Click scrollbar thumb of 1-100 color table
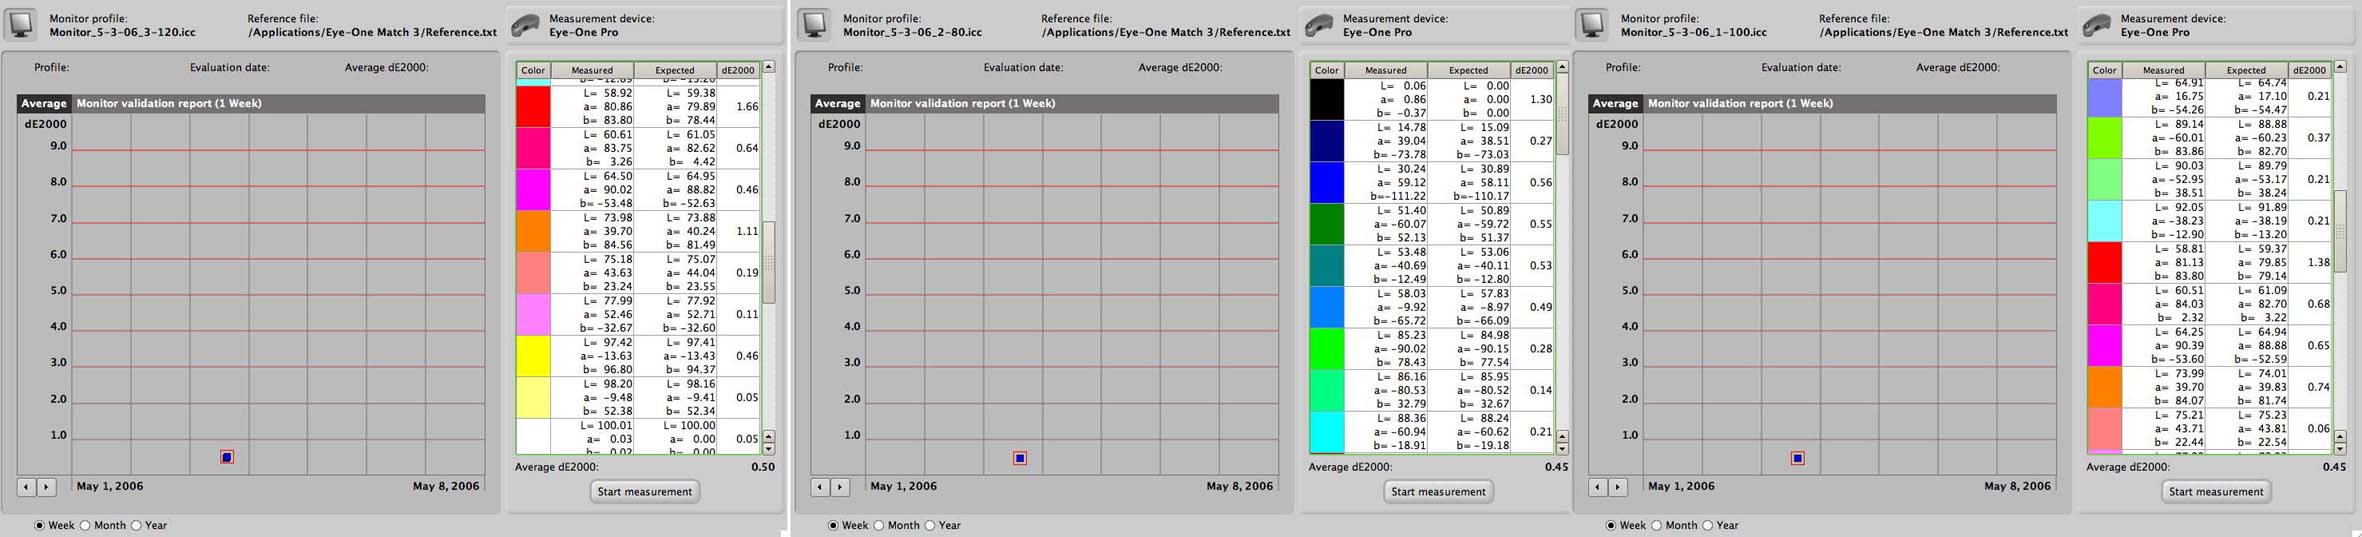This screenshot has width=2362, height=537. pyautogui.click(x=2340, y=230)
